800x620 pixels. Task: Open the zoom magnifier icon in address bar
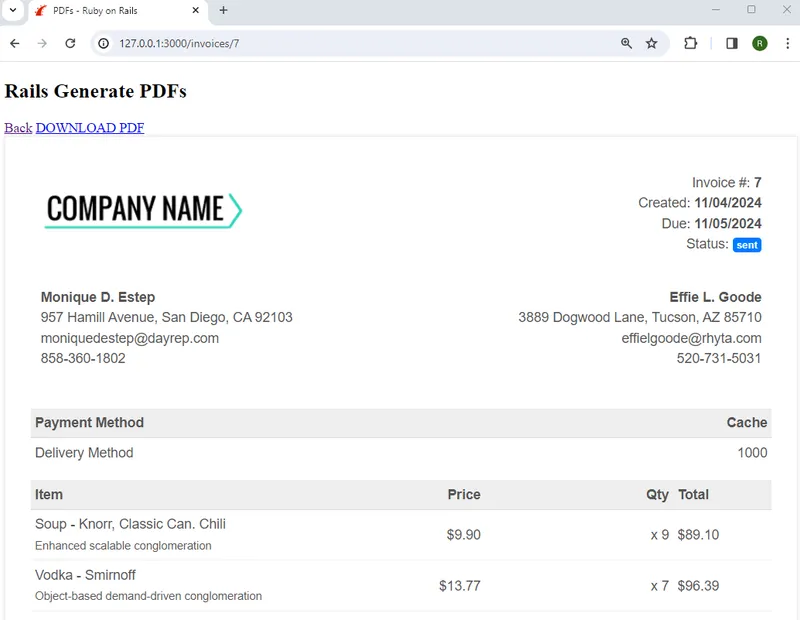click(627, 43)
